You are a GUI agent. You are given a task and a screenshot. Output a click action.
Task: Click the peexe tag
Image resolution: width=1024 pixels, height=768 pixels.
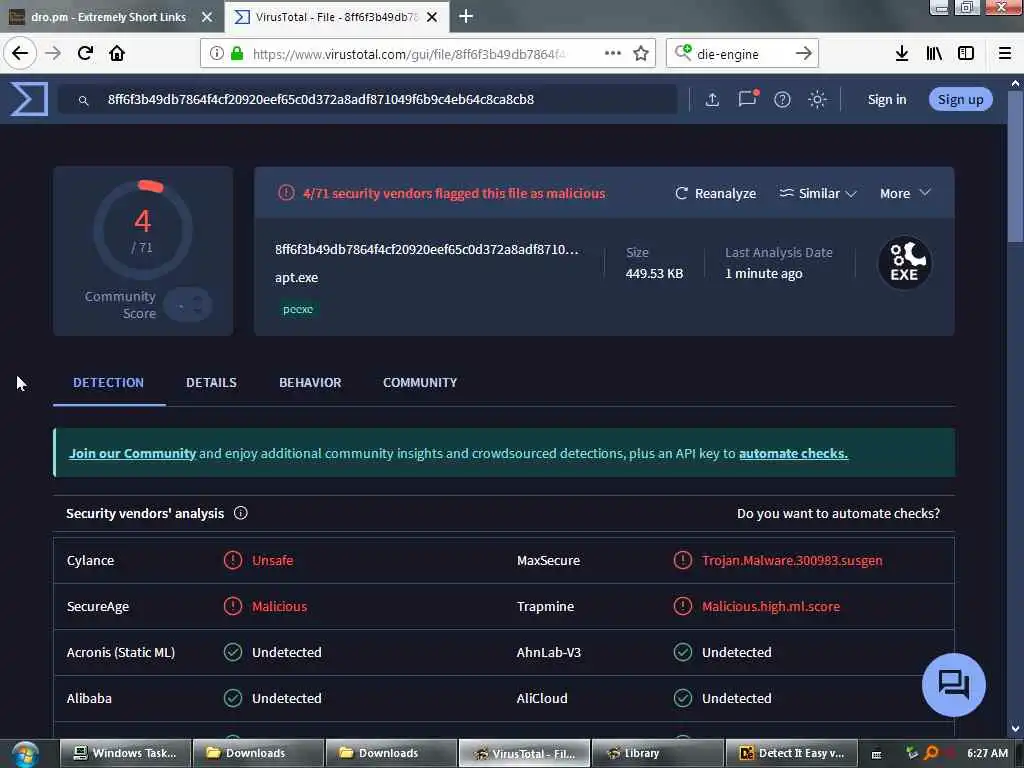coord(298,310)
